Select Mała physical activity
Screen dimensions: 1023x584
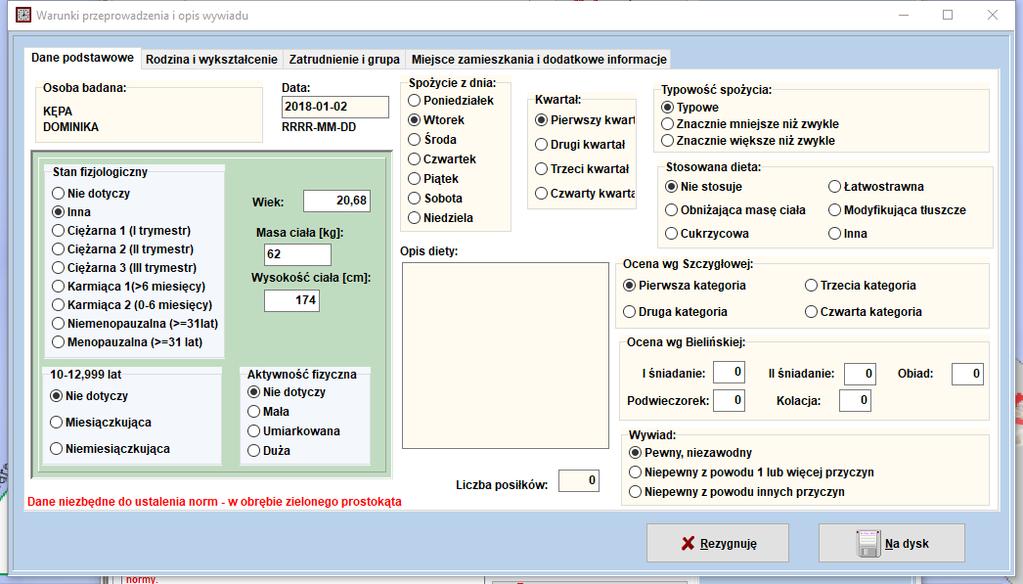click(x=268, y=412)
